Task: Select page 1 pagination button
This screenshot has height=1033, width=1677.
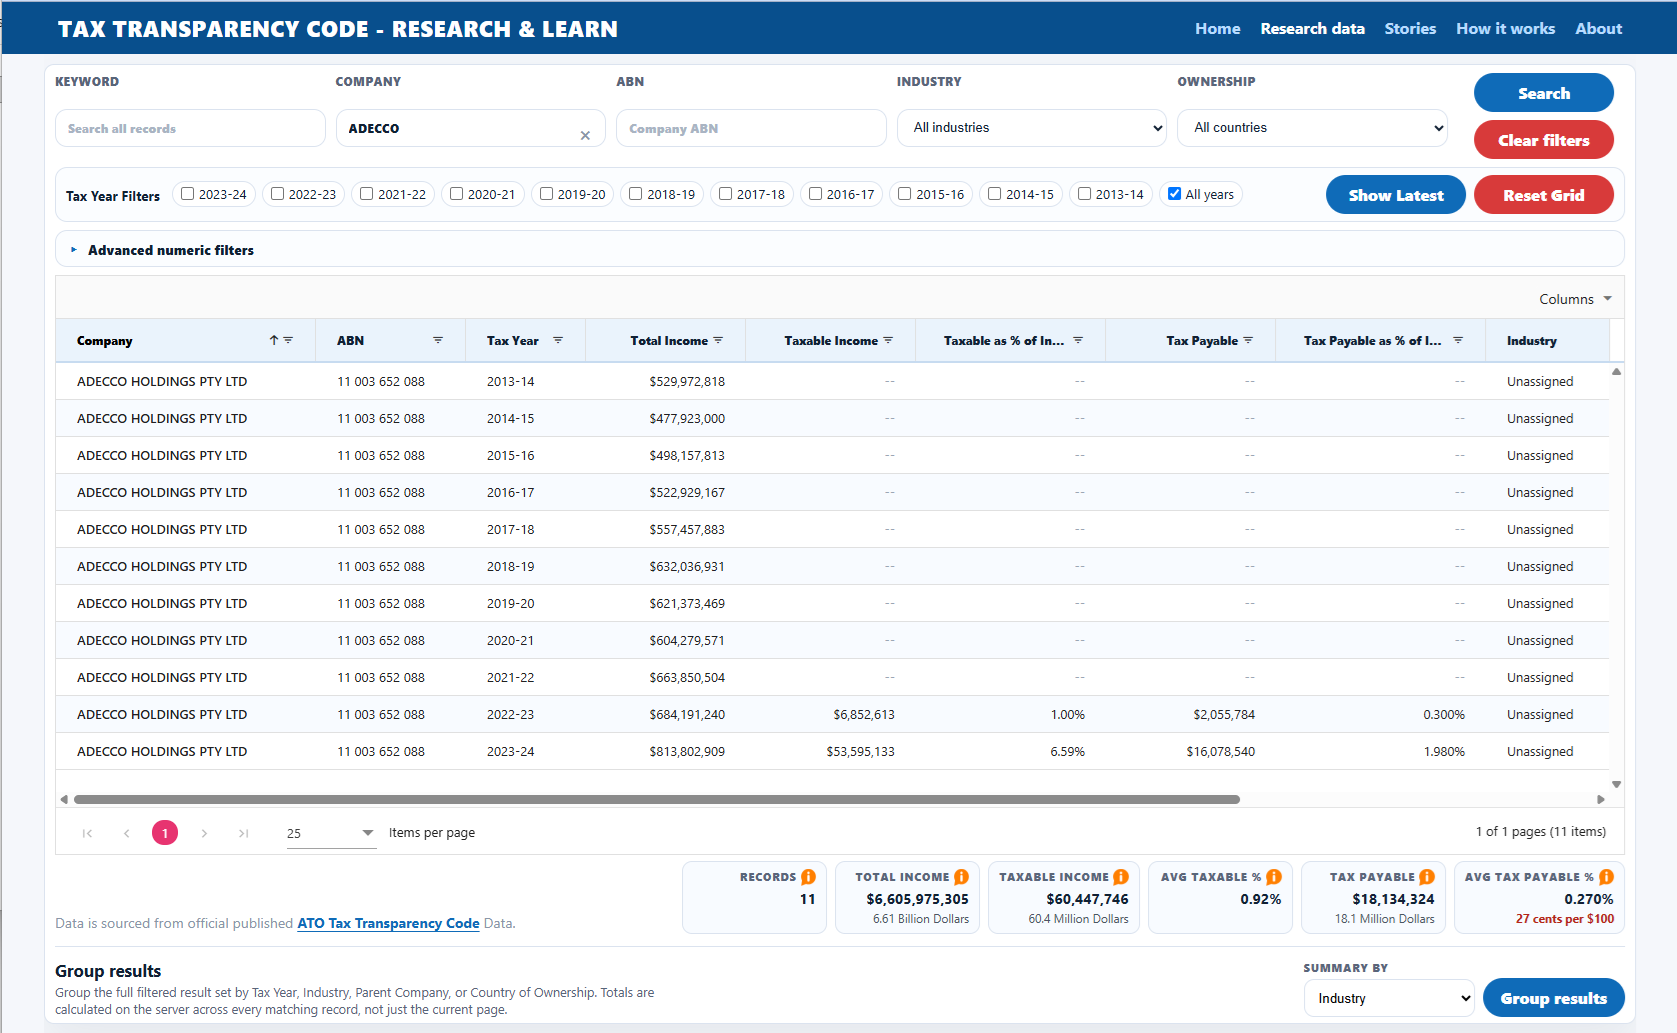Action: pyautogui.click(x=165, y=832)
